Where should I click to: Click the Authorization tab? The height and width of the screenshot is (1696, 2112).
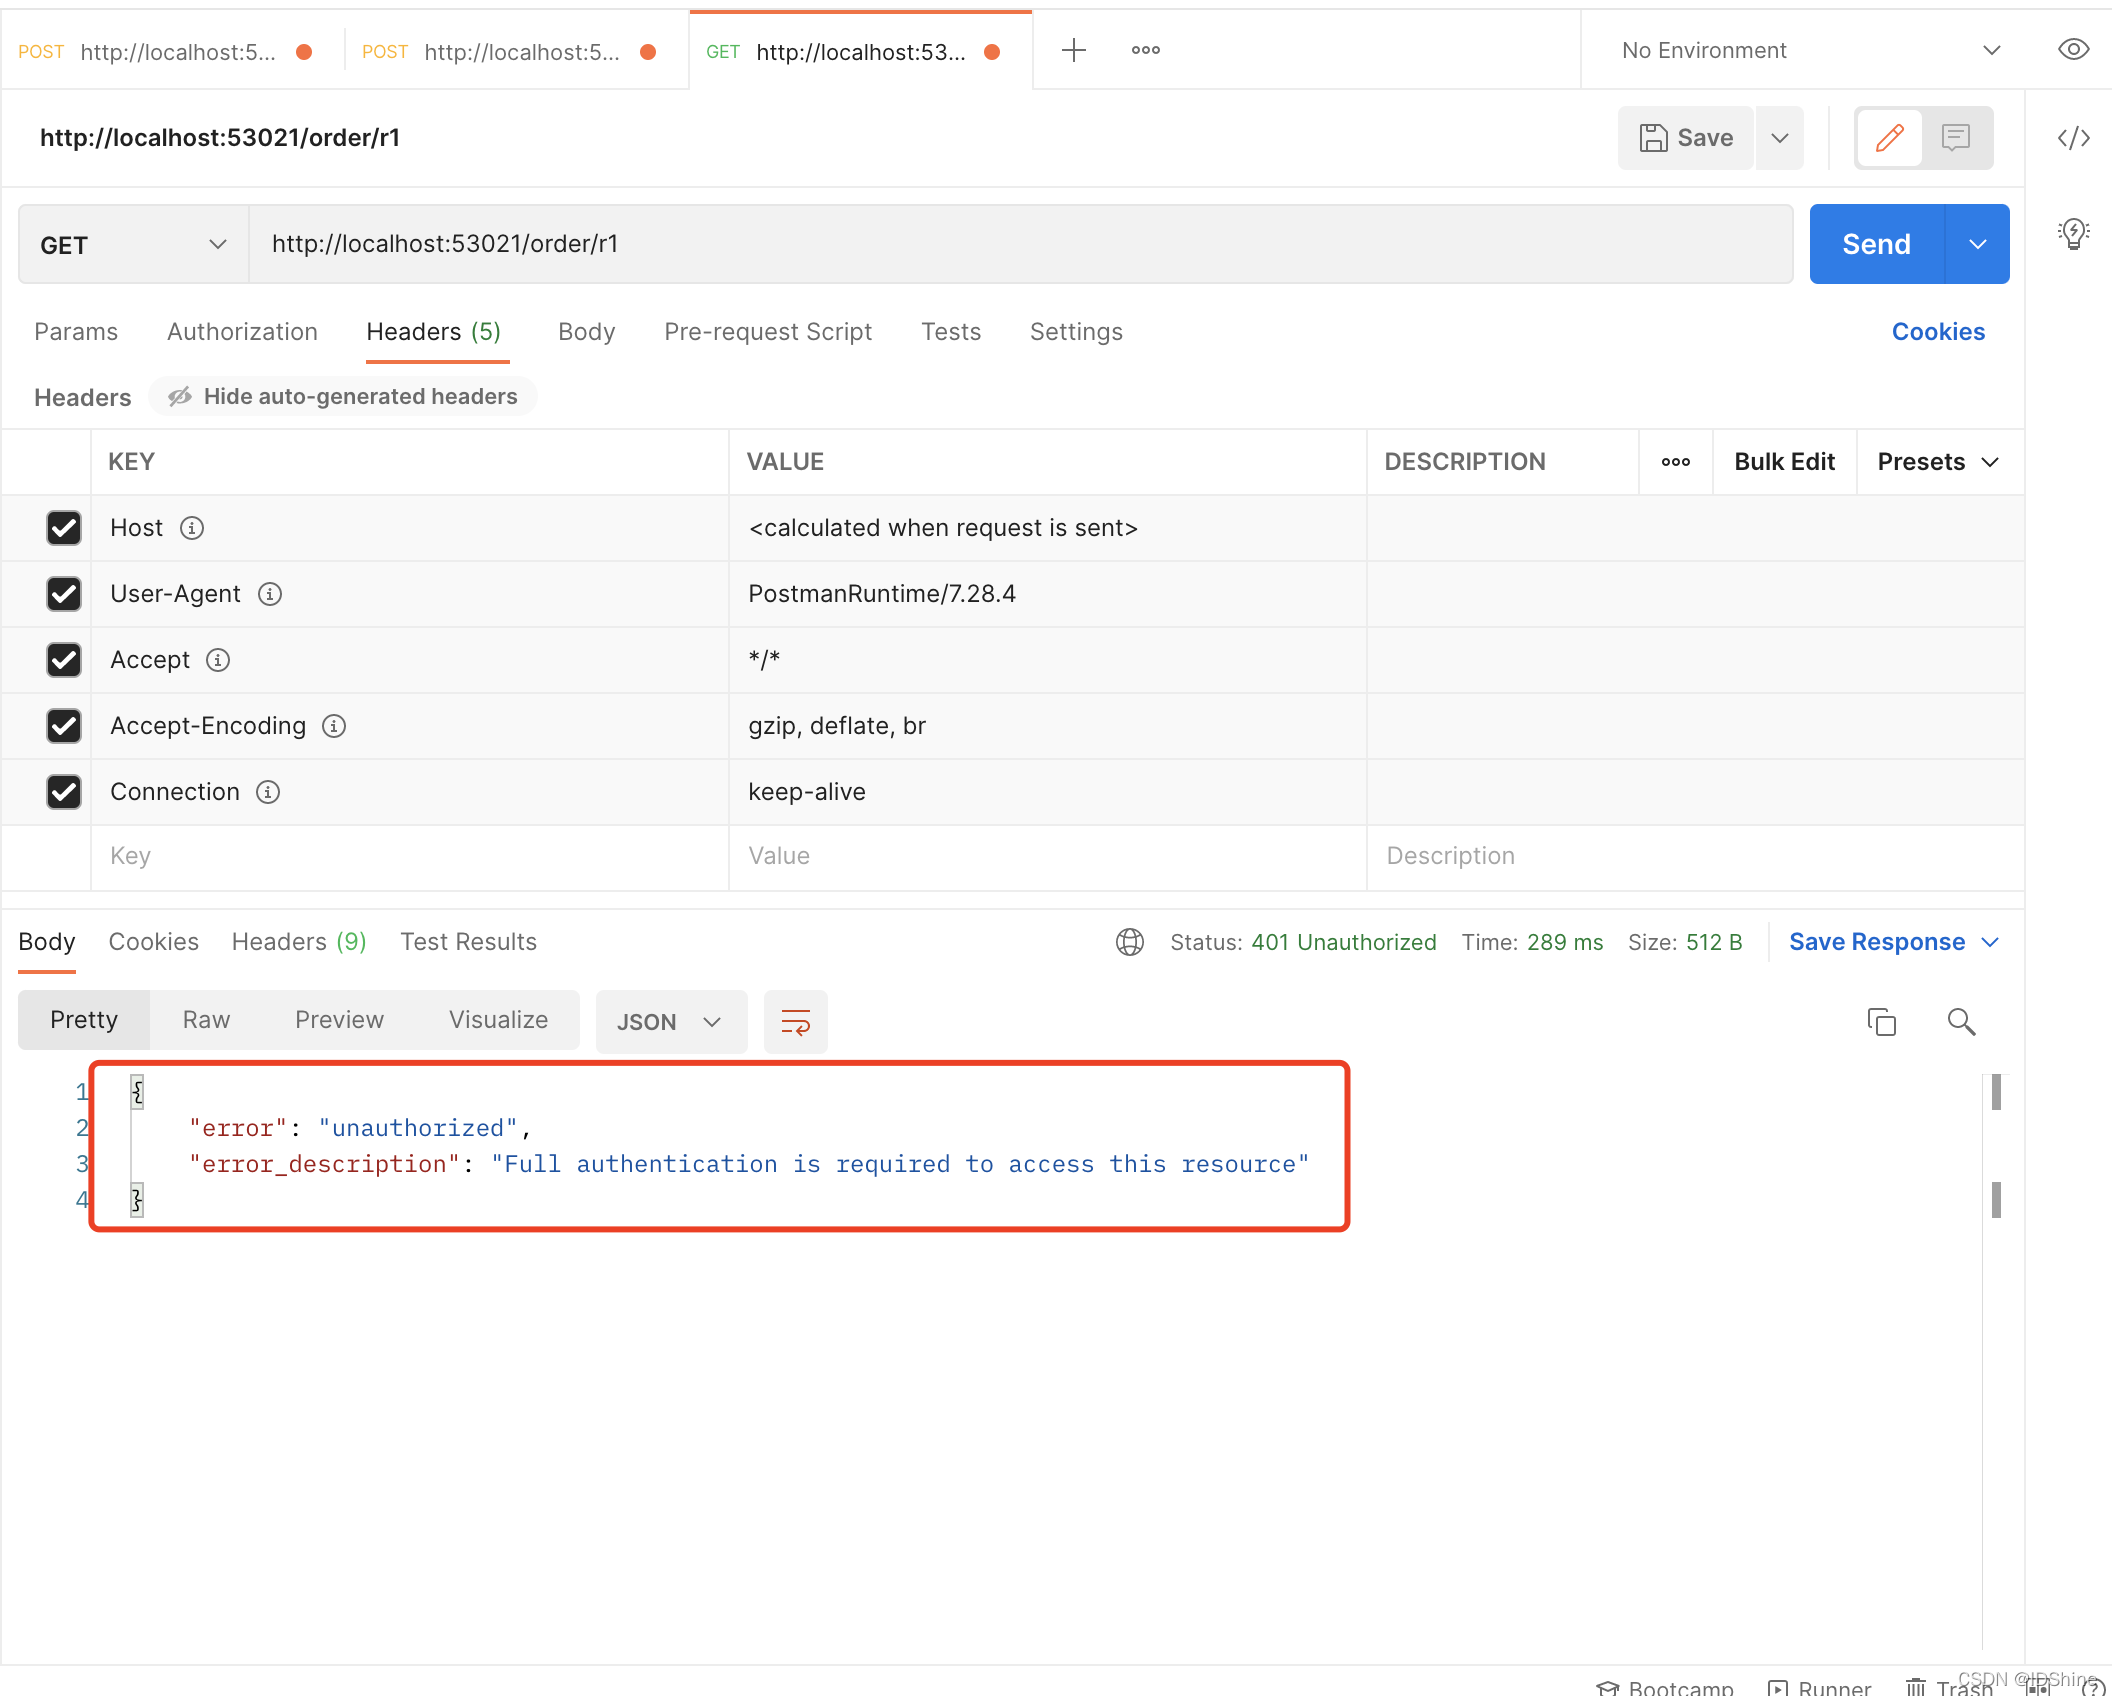tap(242, 332)
